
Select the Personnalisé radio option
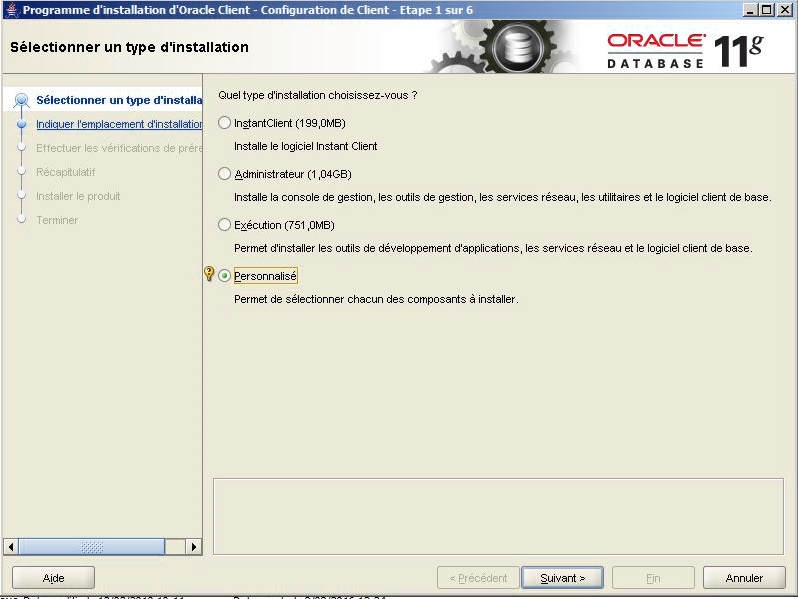tap(224, 276)
